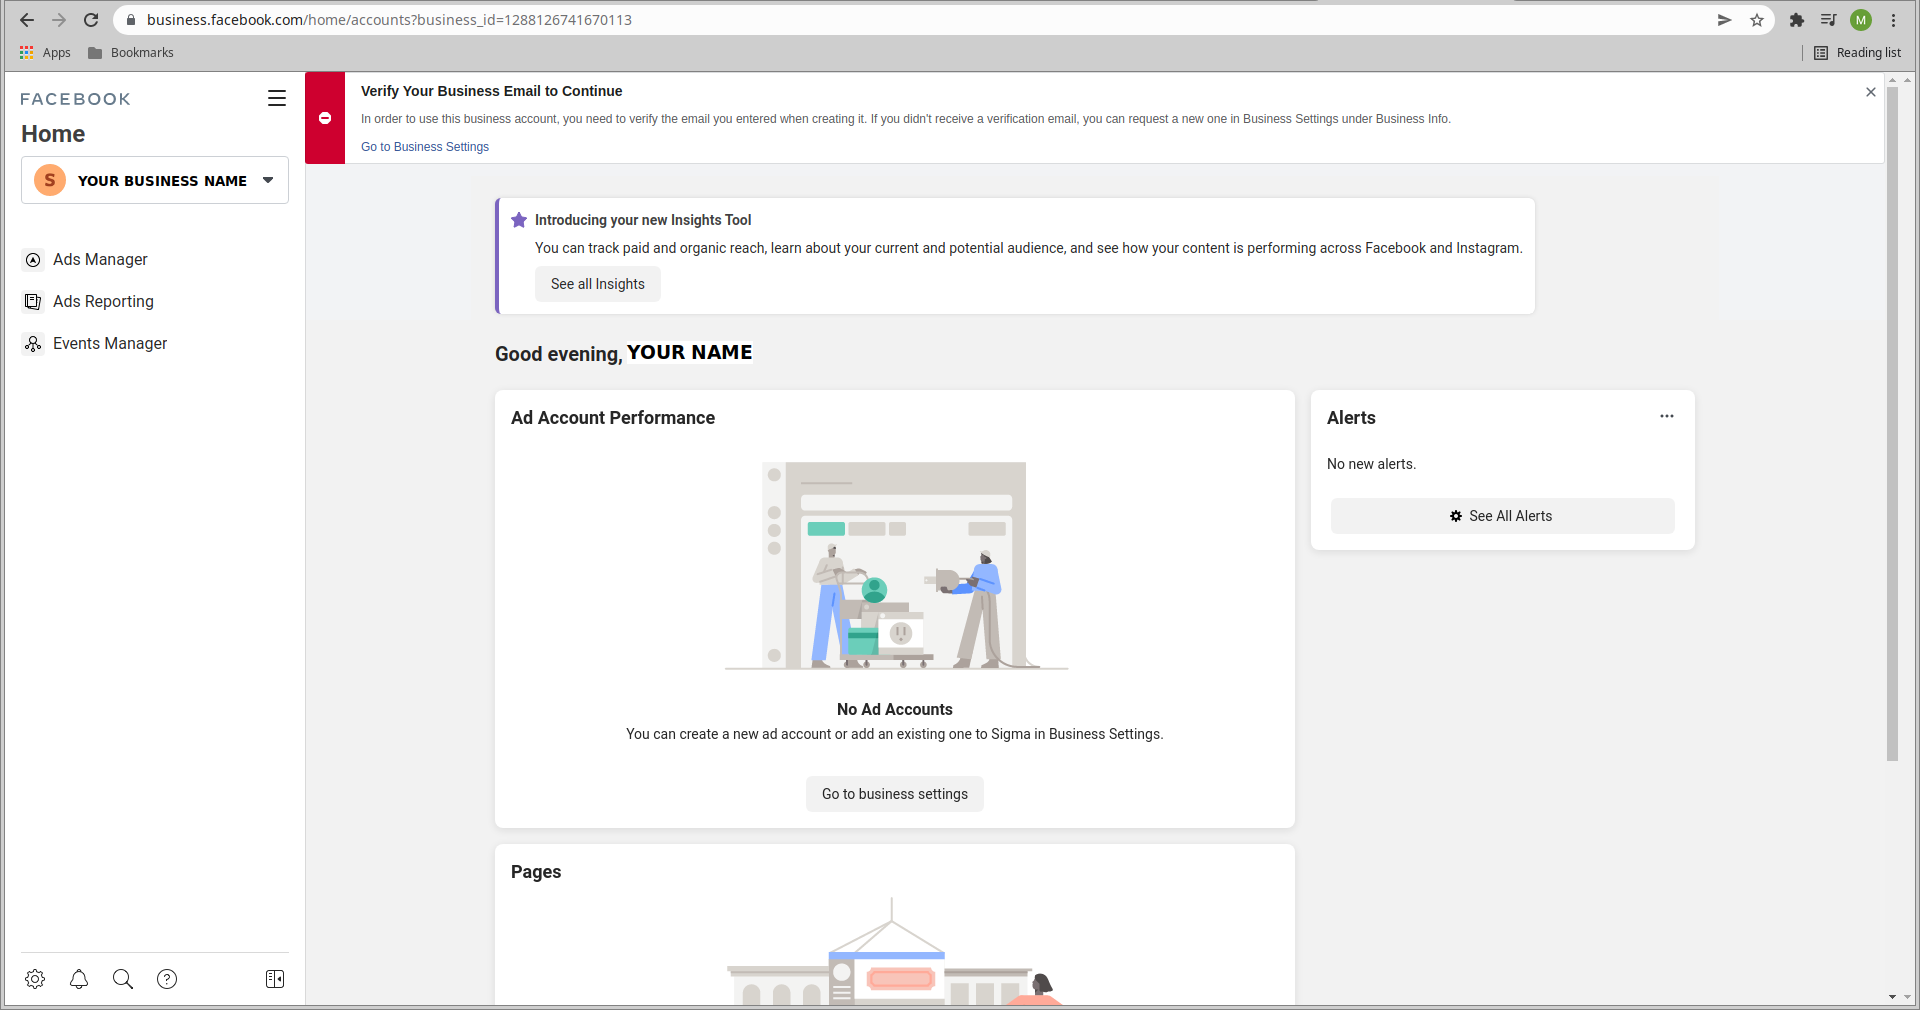Click the search magnifier in sidebar footer

(x=123, y=979)
